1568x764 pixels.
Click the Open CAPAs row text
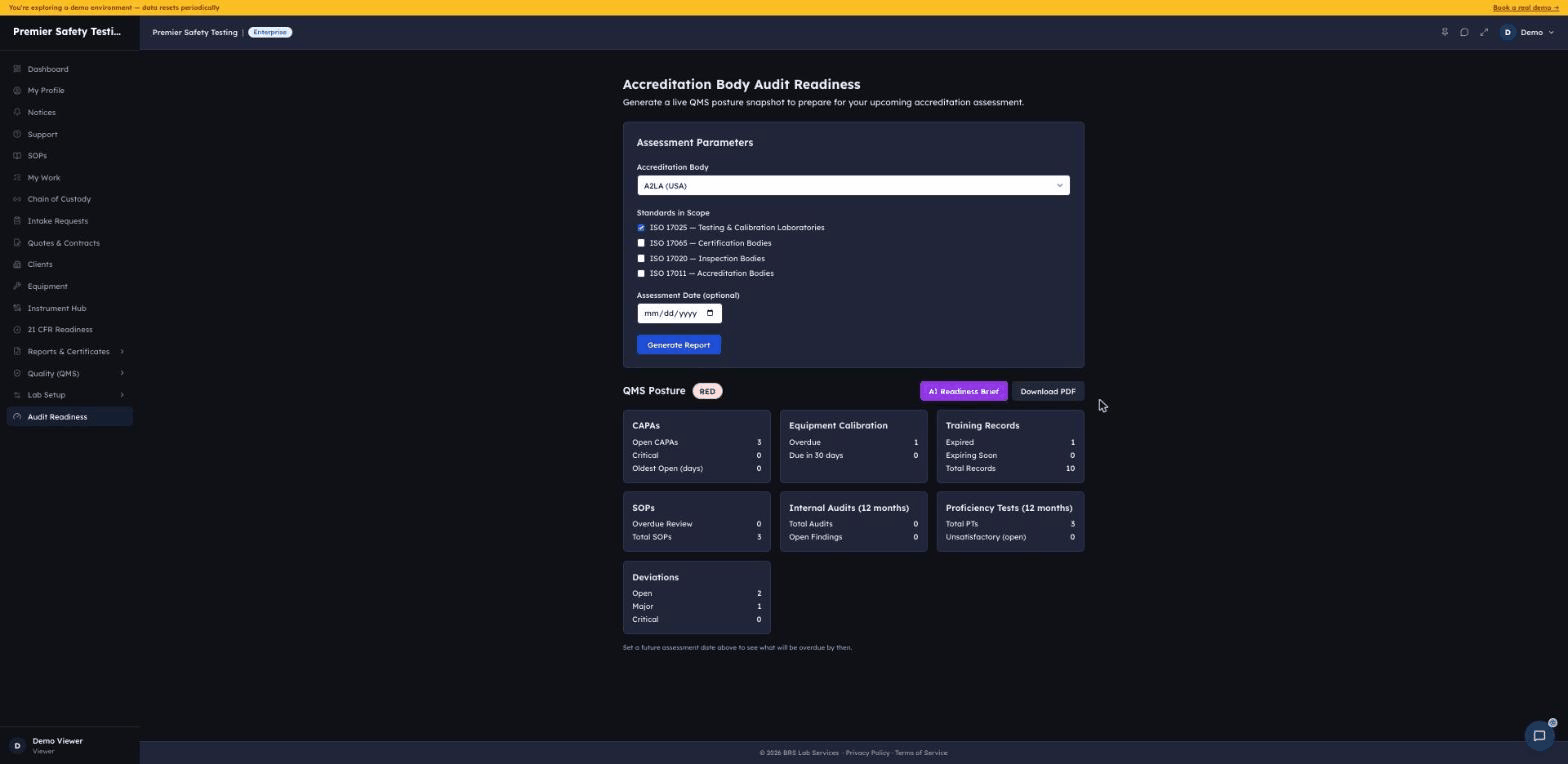[655, 442]
